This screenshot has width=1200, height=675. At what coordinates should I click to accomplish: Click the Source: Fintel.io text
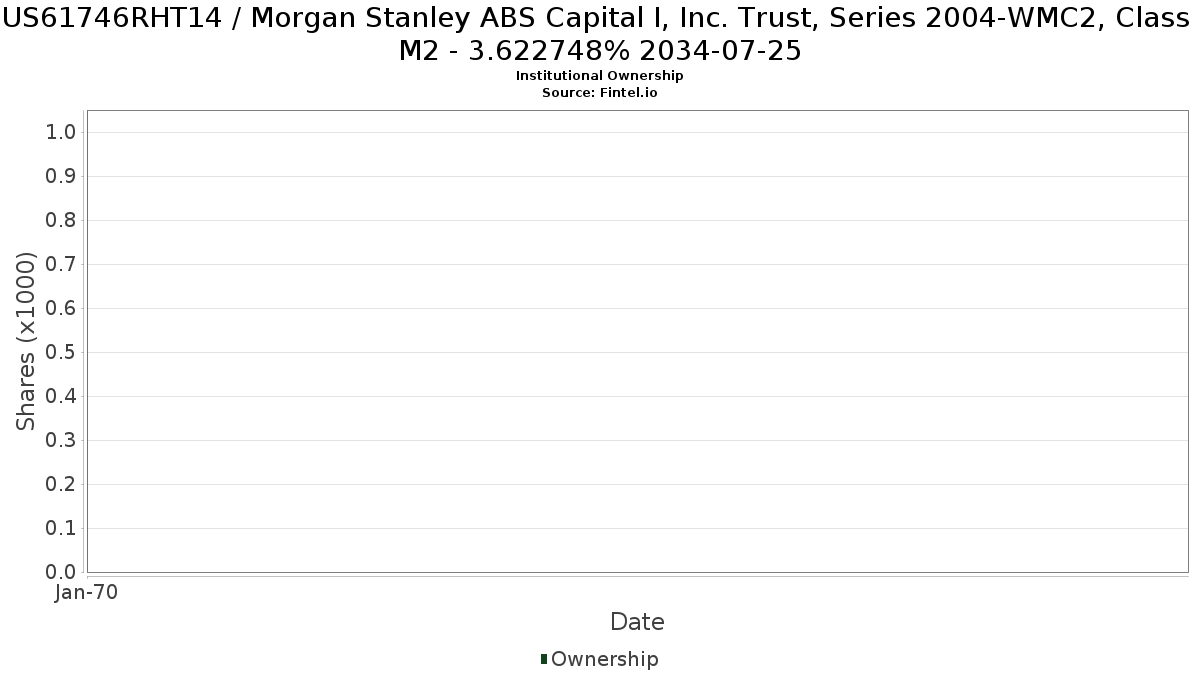point(600,92)
